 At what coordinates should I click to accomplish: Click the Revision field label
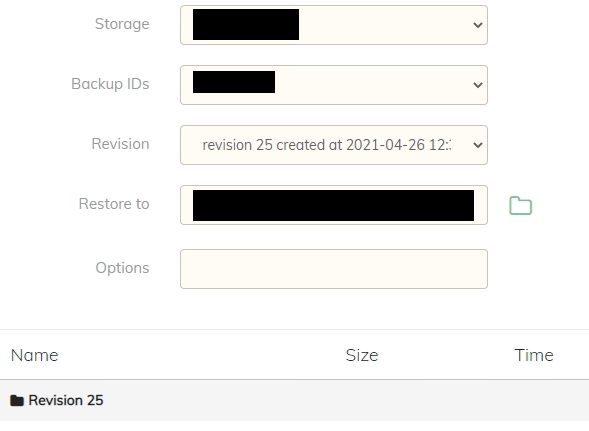(120, 144)
